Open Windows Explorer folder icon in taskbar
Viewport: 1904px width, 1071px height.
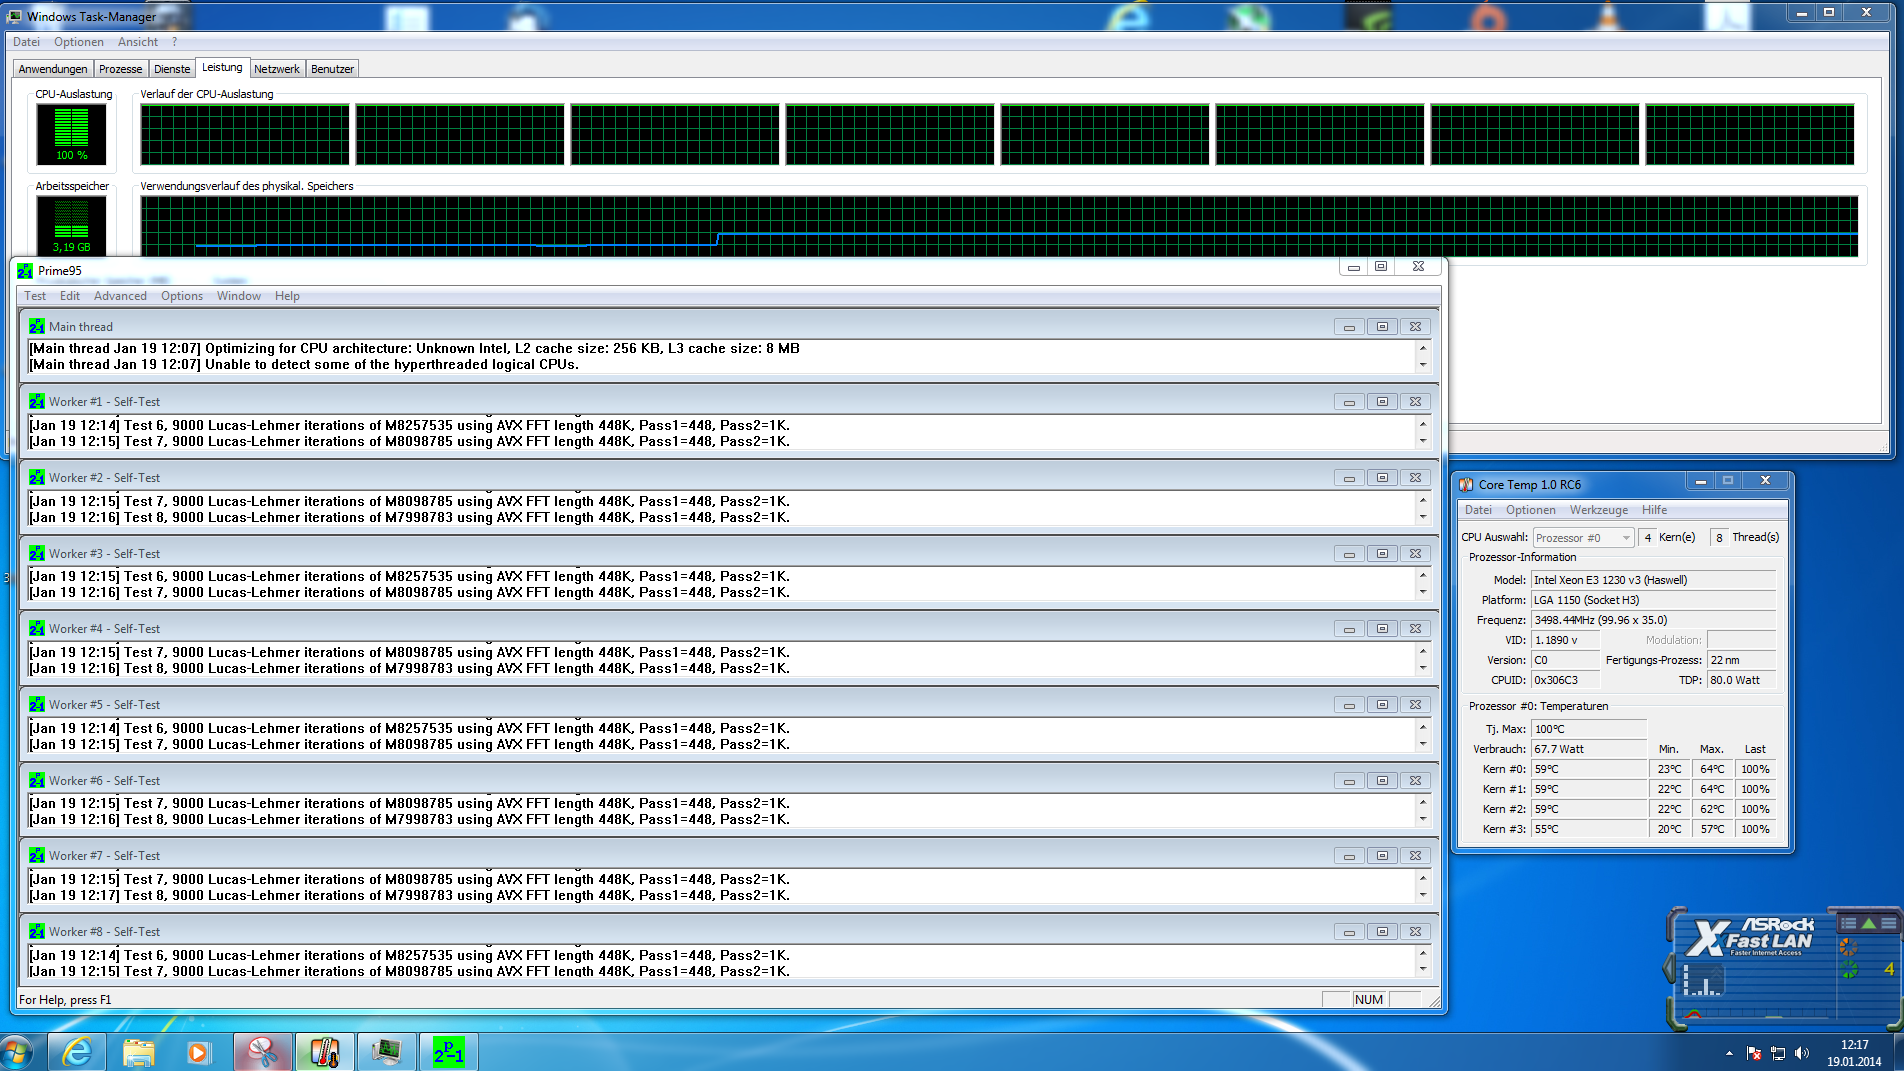[x=139, y=1052]
